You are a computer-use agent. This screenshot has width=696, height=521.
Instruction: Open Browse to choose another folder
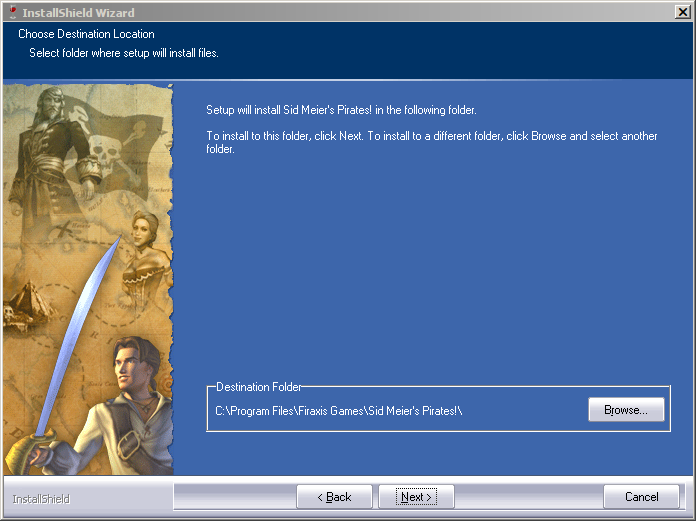pos(626,410)
